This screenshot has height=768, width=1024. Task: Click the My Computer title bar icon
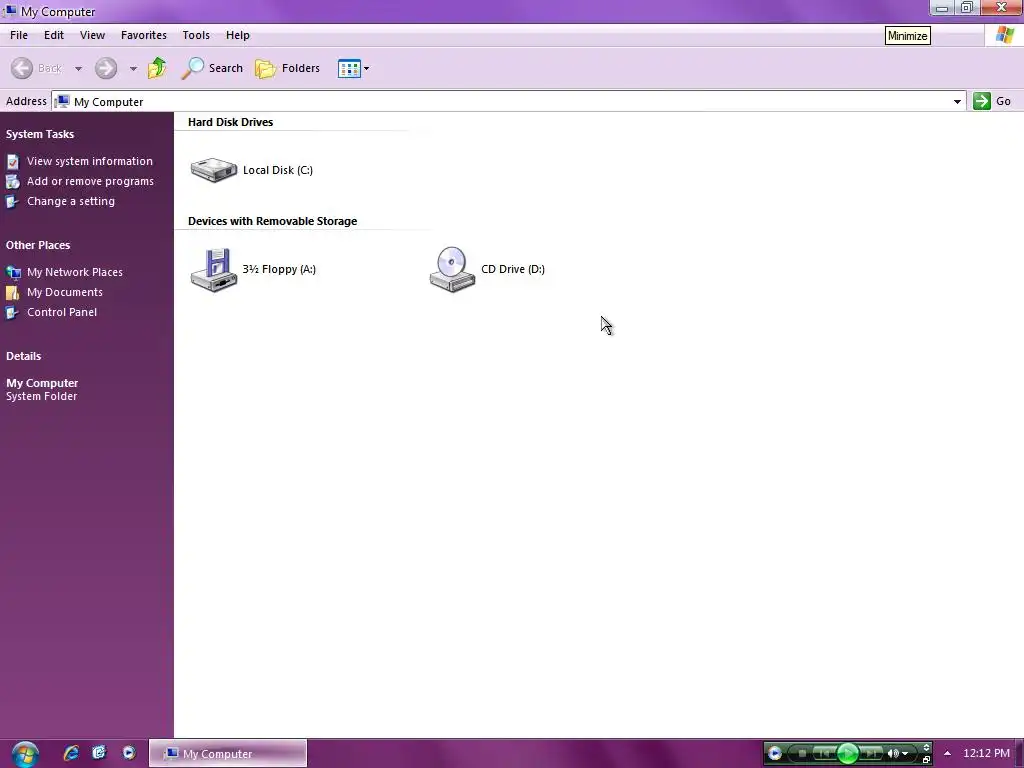pos(10,11)
